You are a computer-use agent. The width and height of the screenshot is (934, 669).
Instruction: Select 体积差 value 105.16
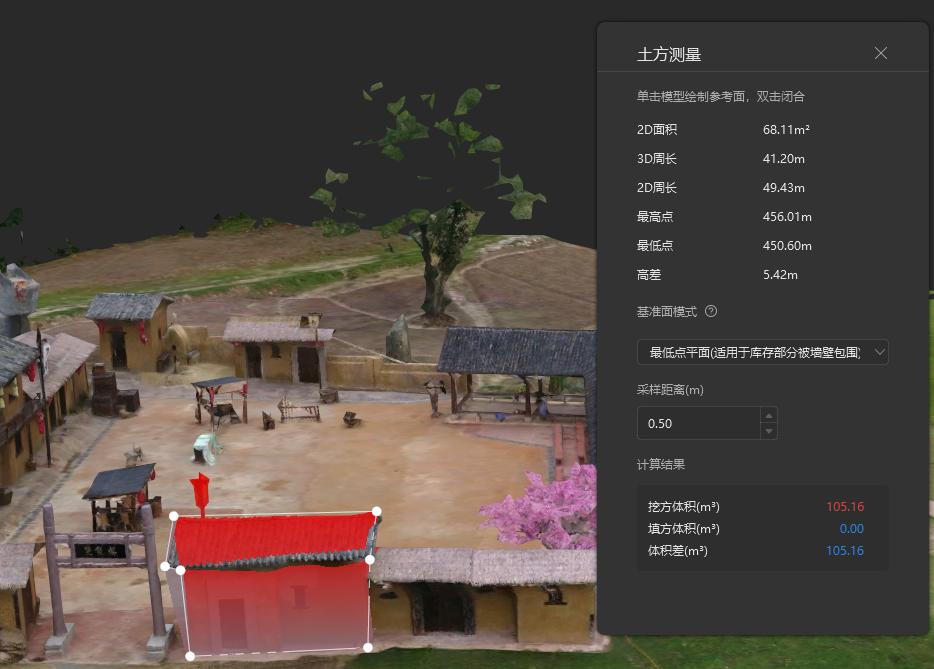pyautogui.click(x=845, y=550)
